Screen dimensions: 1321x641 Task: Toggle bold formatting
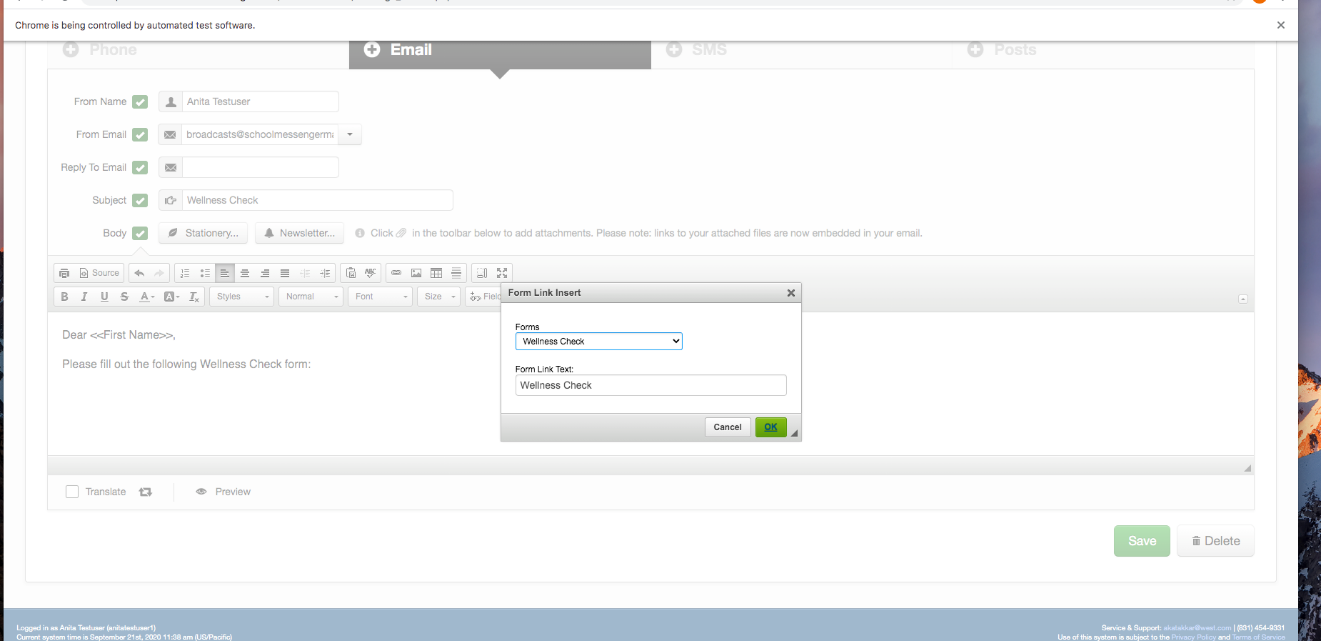point(65,297)
